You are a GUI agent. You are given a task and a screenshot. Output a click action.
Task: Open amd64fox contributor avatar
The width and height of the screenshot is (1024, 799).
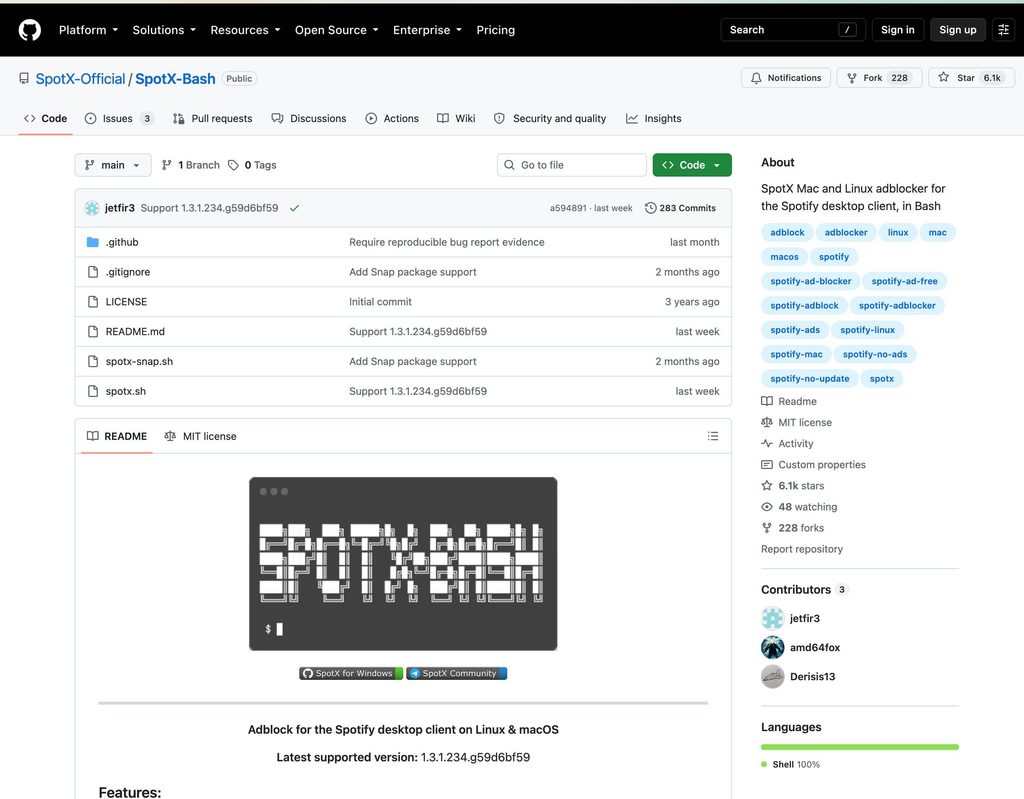tap(773, 647)
